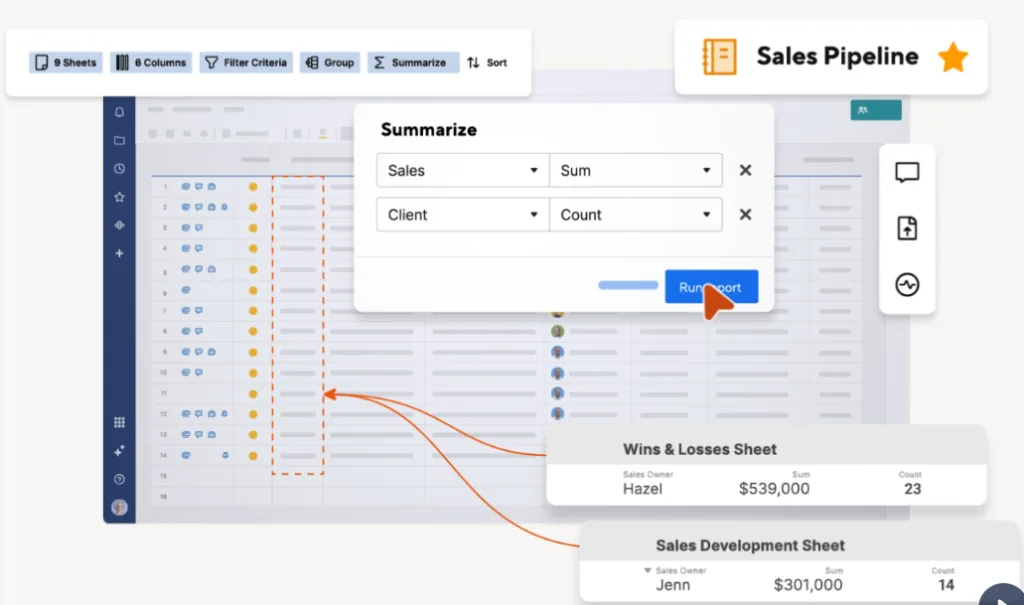Click the plus icon in the sidebar

pyautogui.click(x=120, y=253)
